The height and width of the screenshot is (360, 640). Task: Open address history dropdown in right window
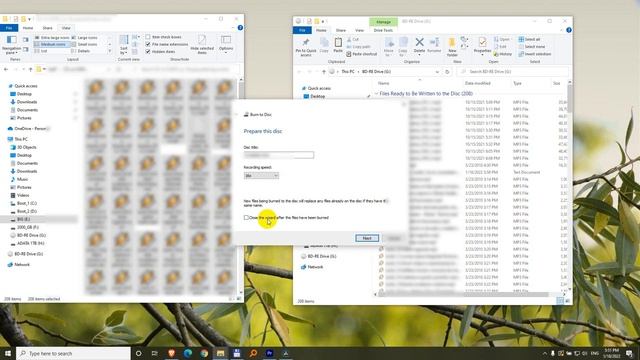click(438, 72)
